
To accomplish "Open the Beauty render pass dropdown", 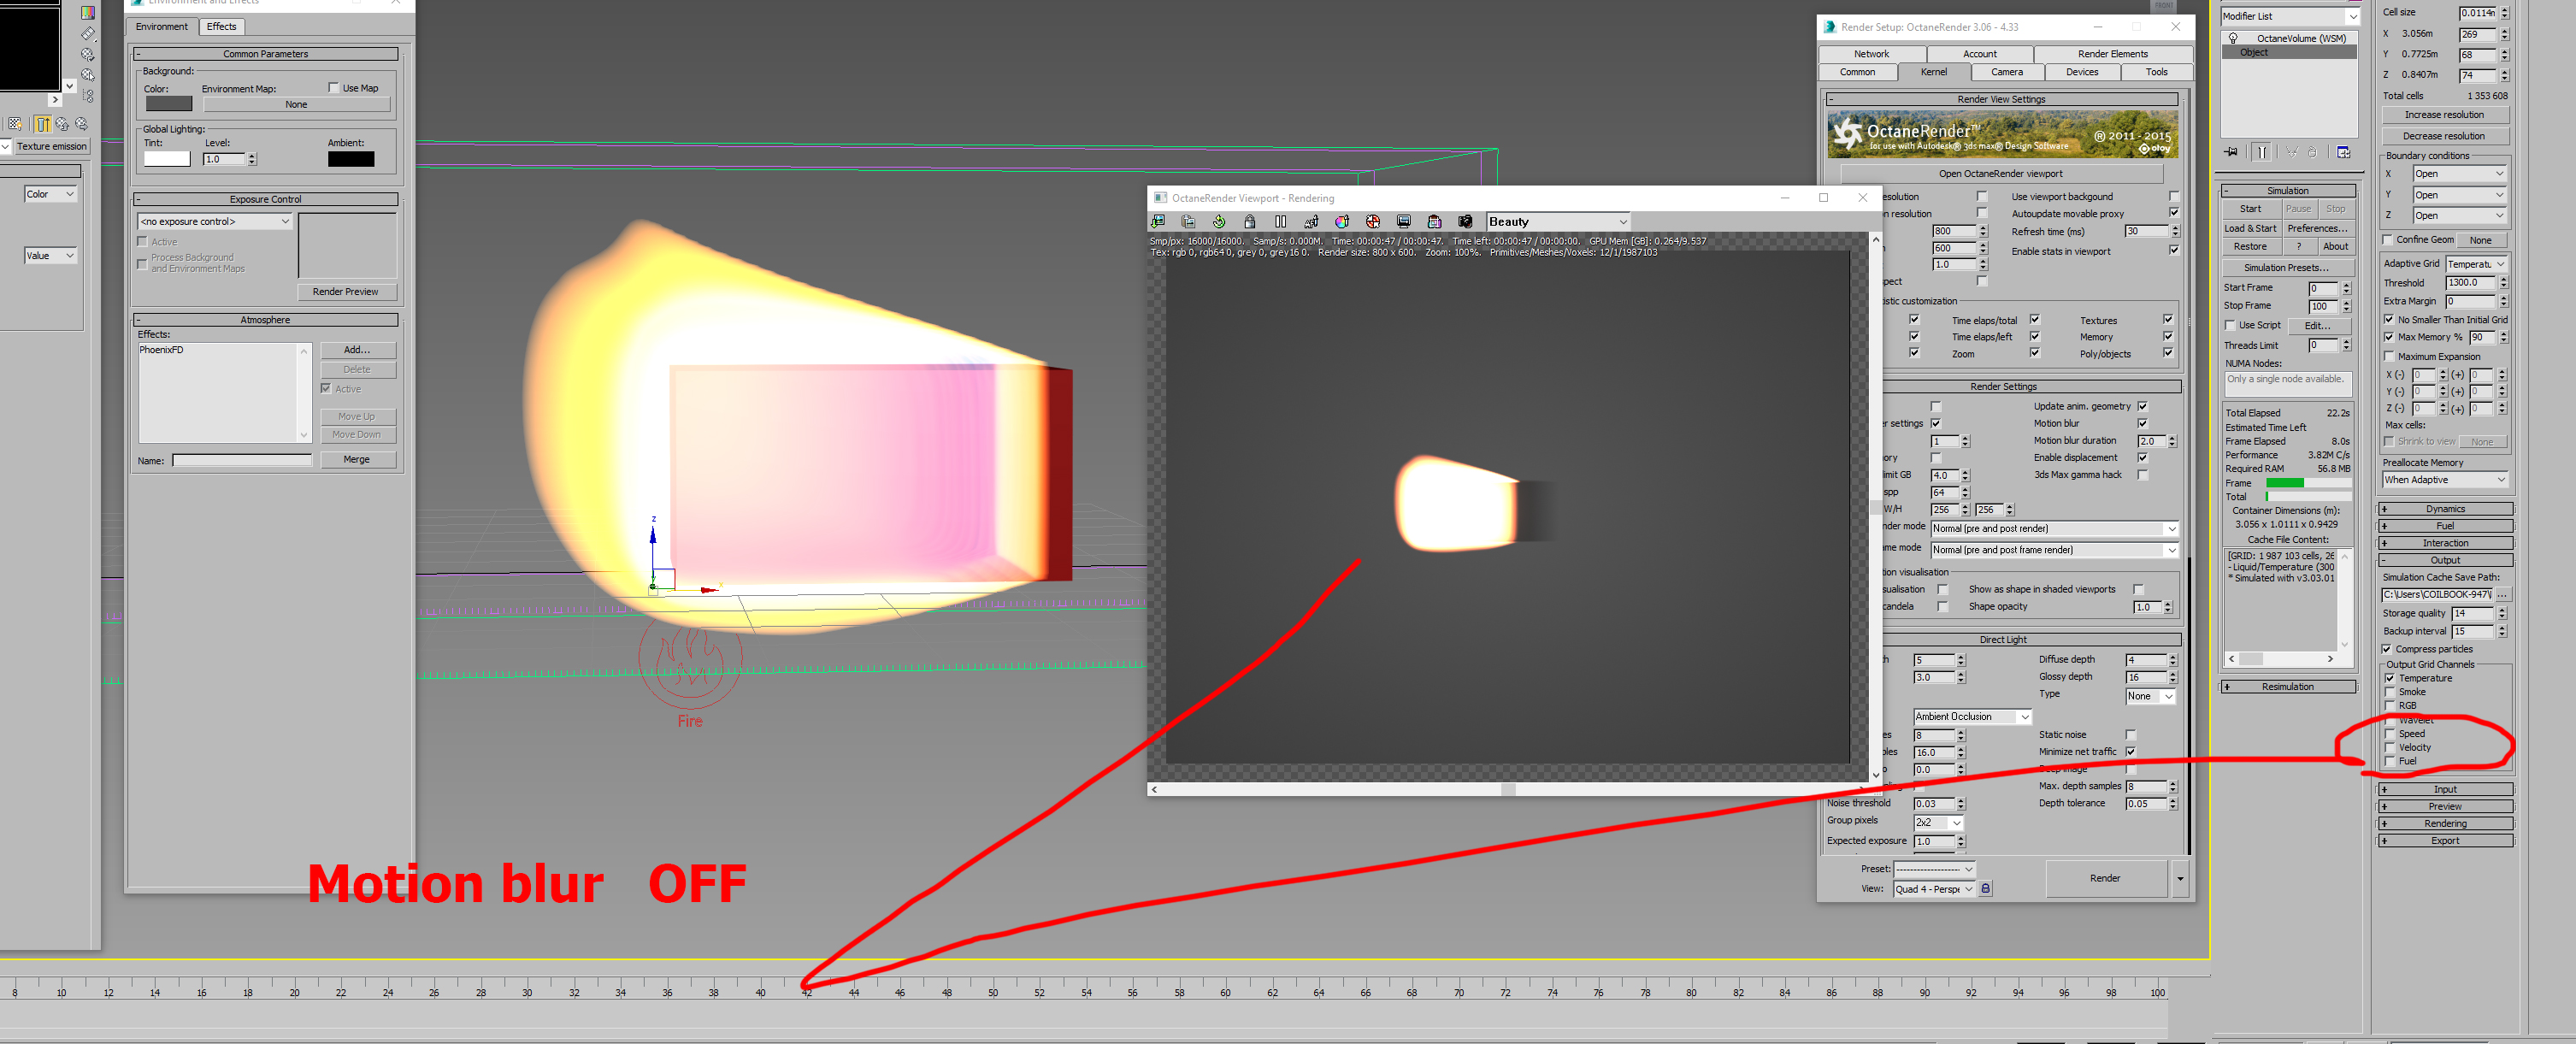I will pos(1559,222).
